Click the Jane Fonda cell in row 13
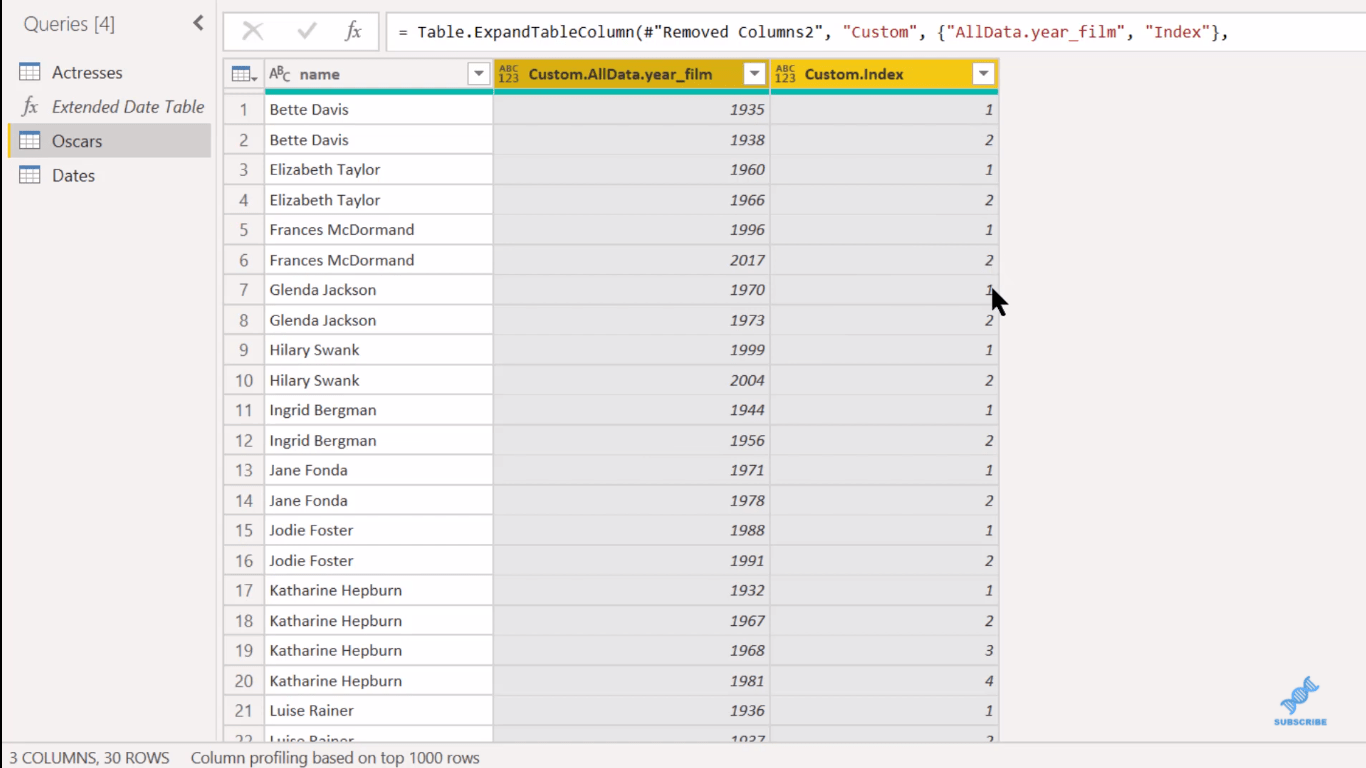This screenshot has width=1366, height=768. [379, 470]
